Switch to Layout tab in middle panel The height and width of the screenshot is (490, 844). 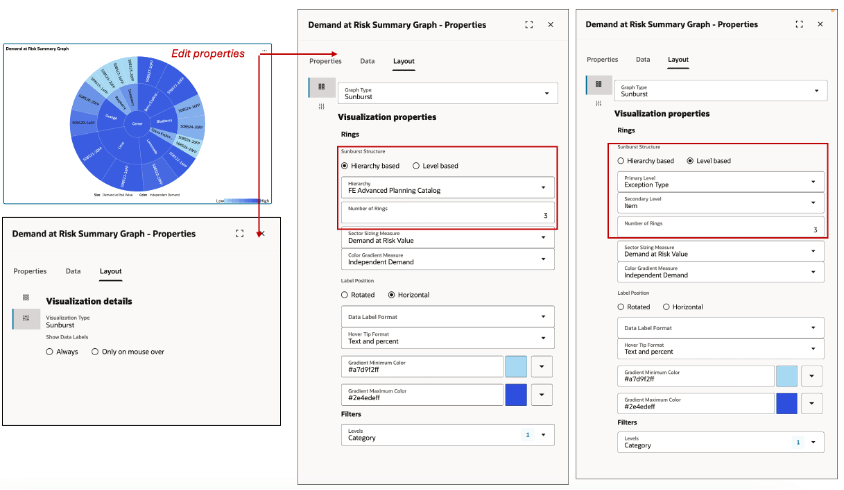click(x=404, y=61)
